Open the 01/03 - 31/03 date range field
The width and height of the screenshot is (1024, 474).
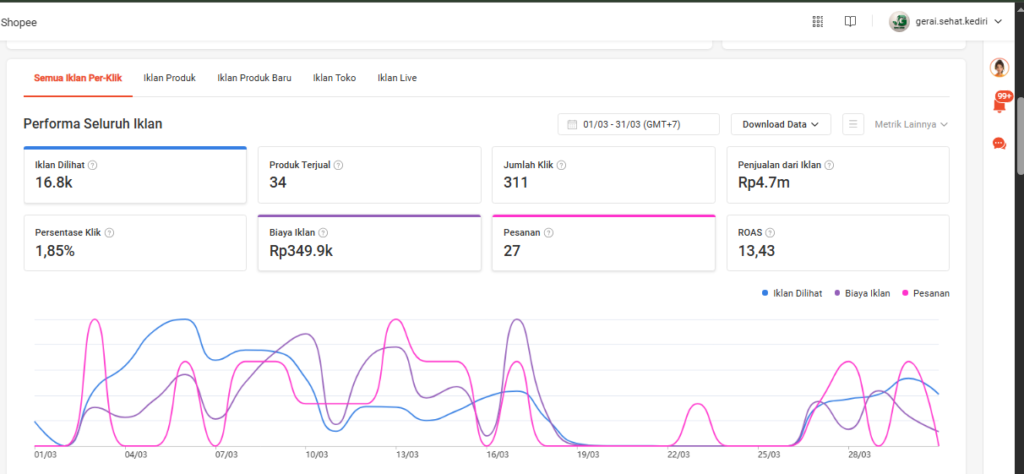(638, 124)
